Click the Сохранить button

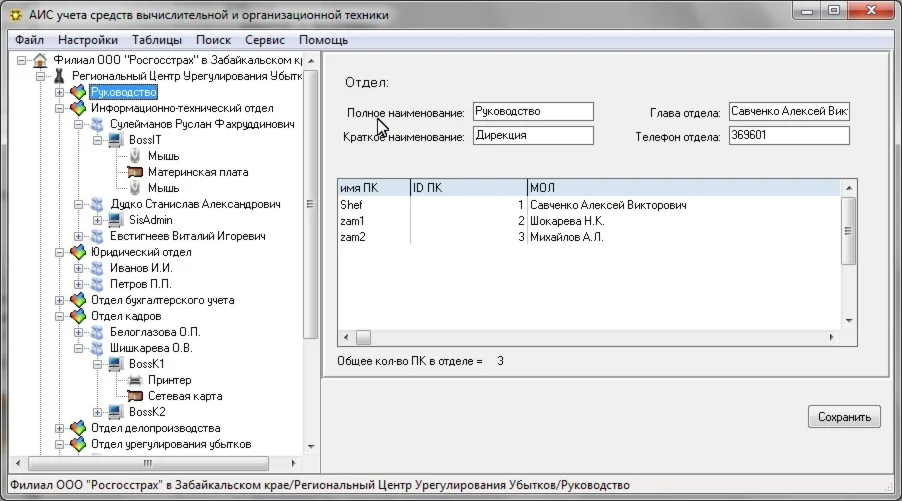pos(844,416)
